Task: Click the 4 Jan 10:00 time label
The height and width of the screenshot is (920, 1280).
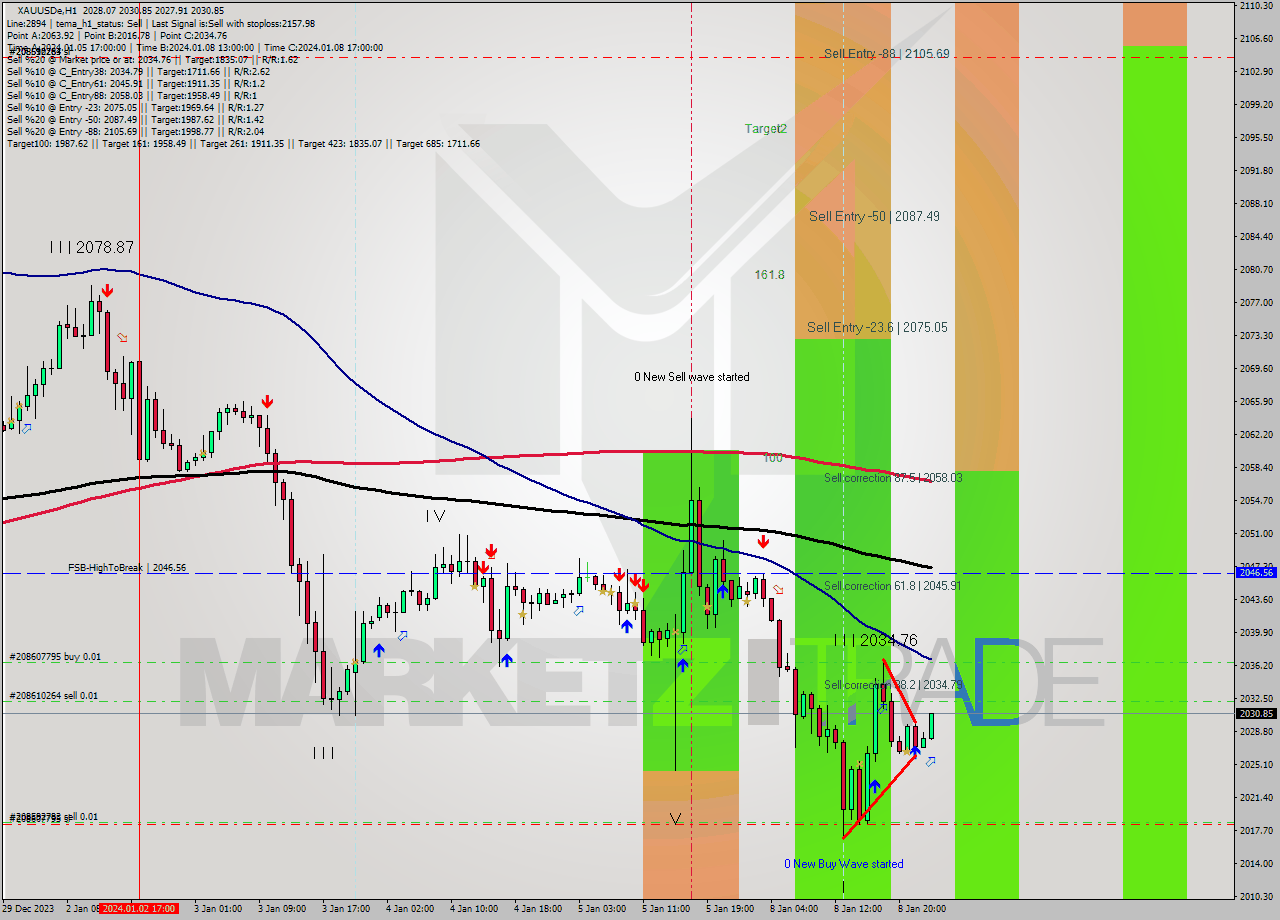Action: click(x=474, y=909)
